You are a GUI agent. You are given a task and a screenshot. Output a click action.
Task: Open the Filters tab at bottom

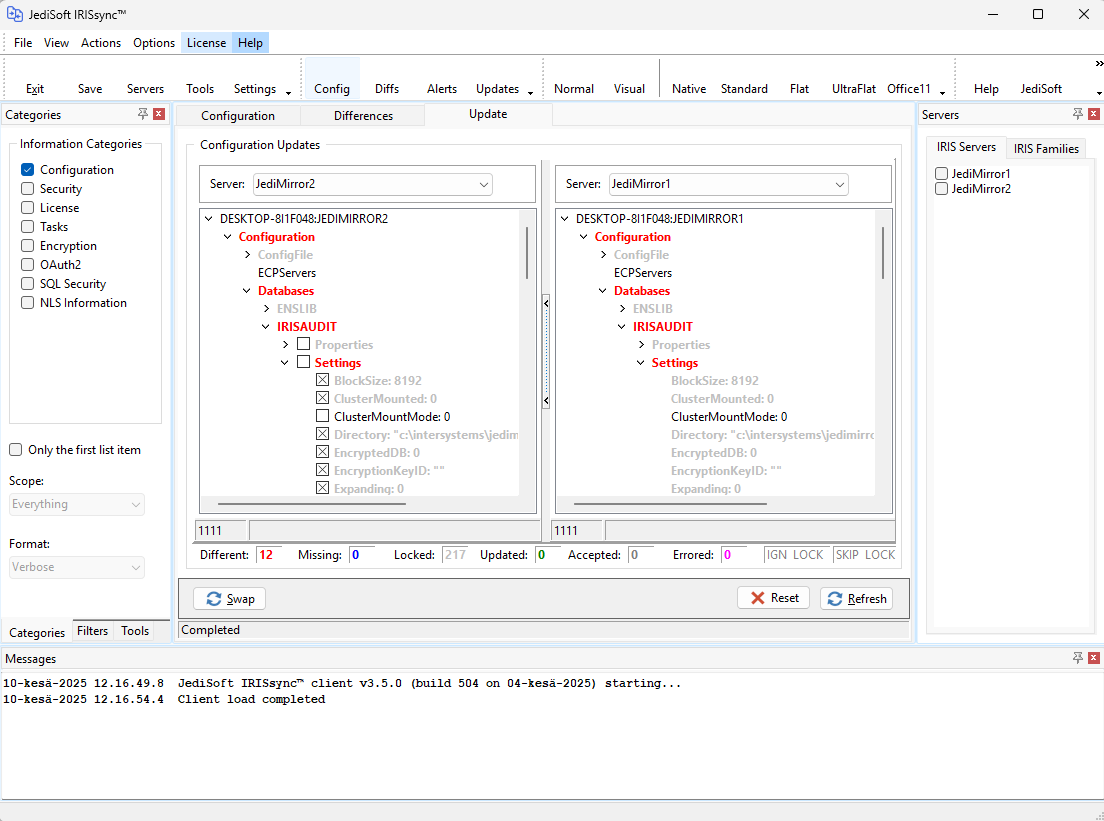92,631
